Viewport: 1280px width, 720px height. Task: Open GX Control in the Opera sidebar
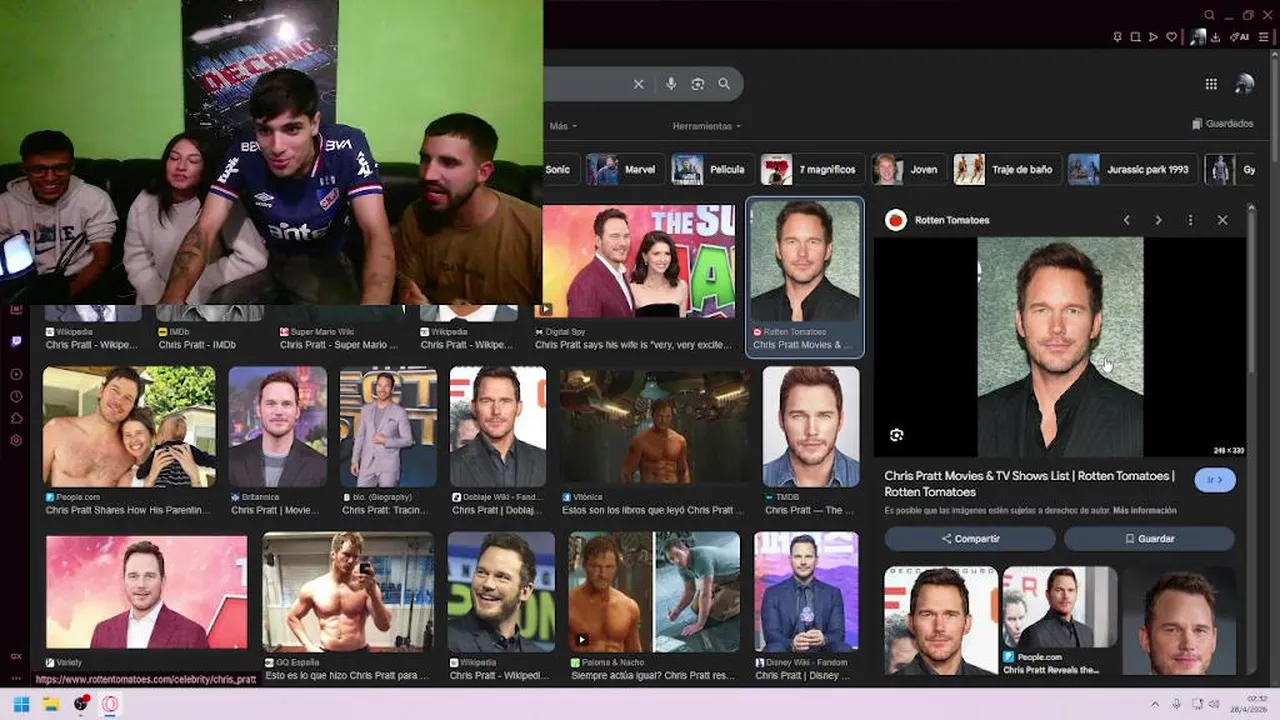(16, 656)
